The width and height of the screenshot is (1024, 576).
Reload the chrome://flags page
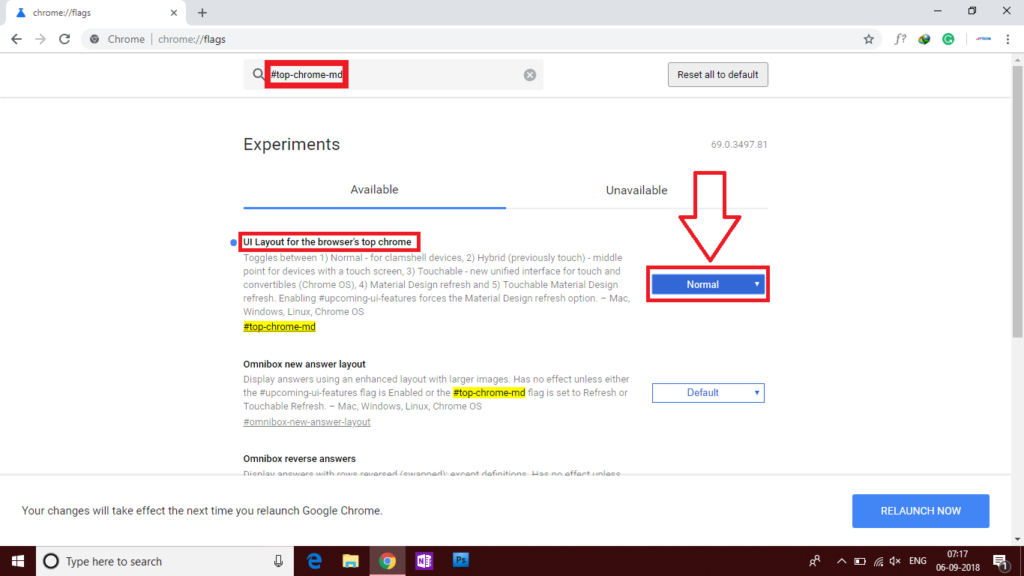coord(64,39)
